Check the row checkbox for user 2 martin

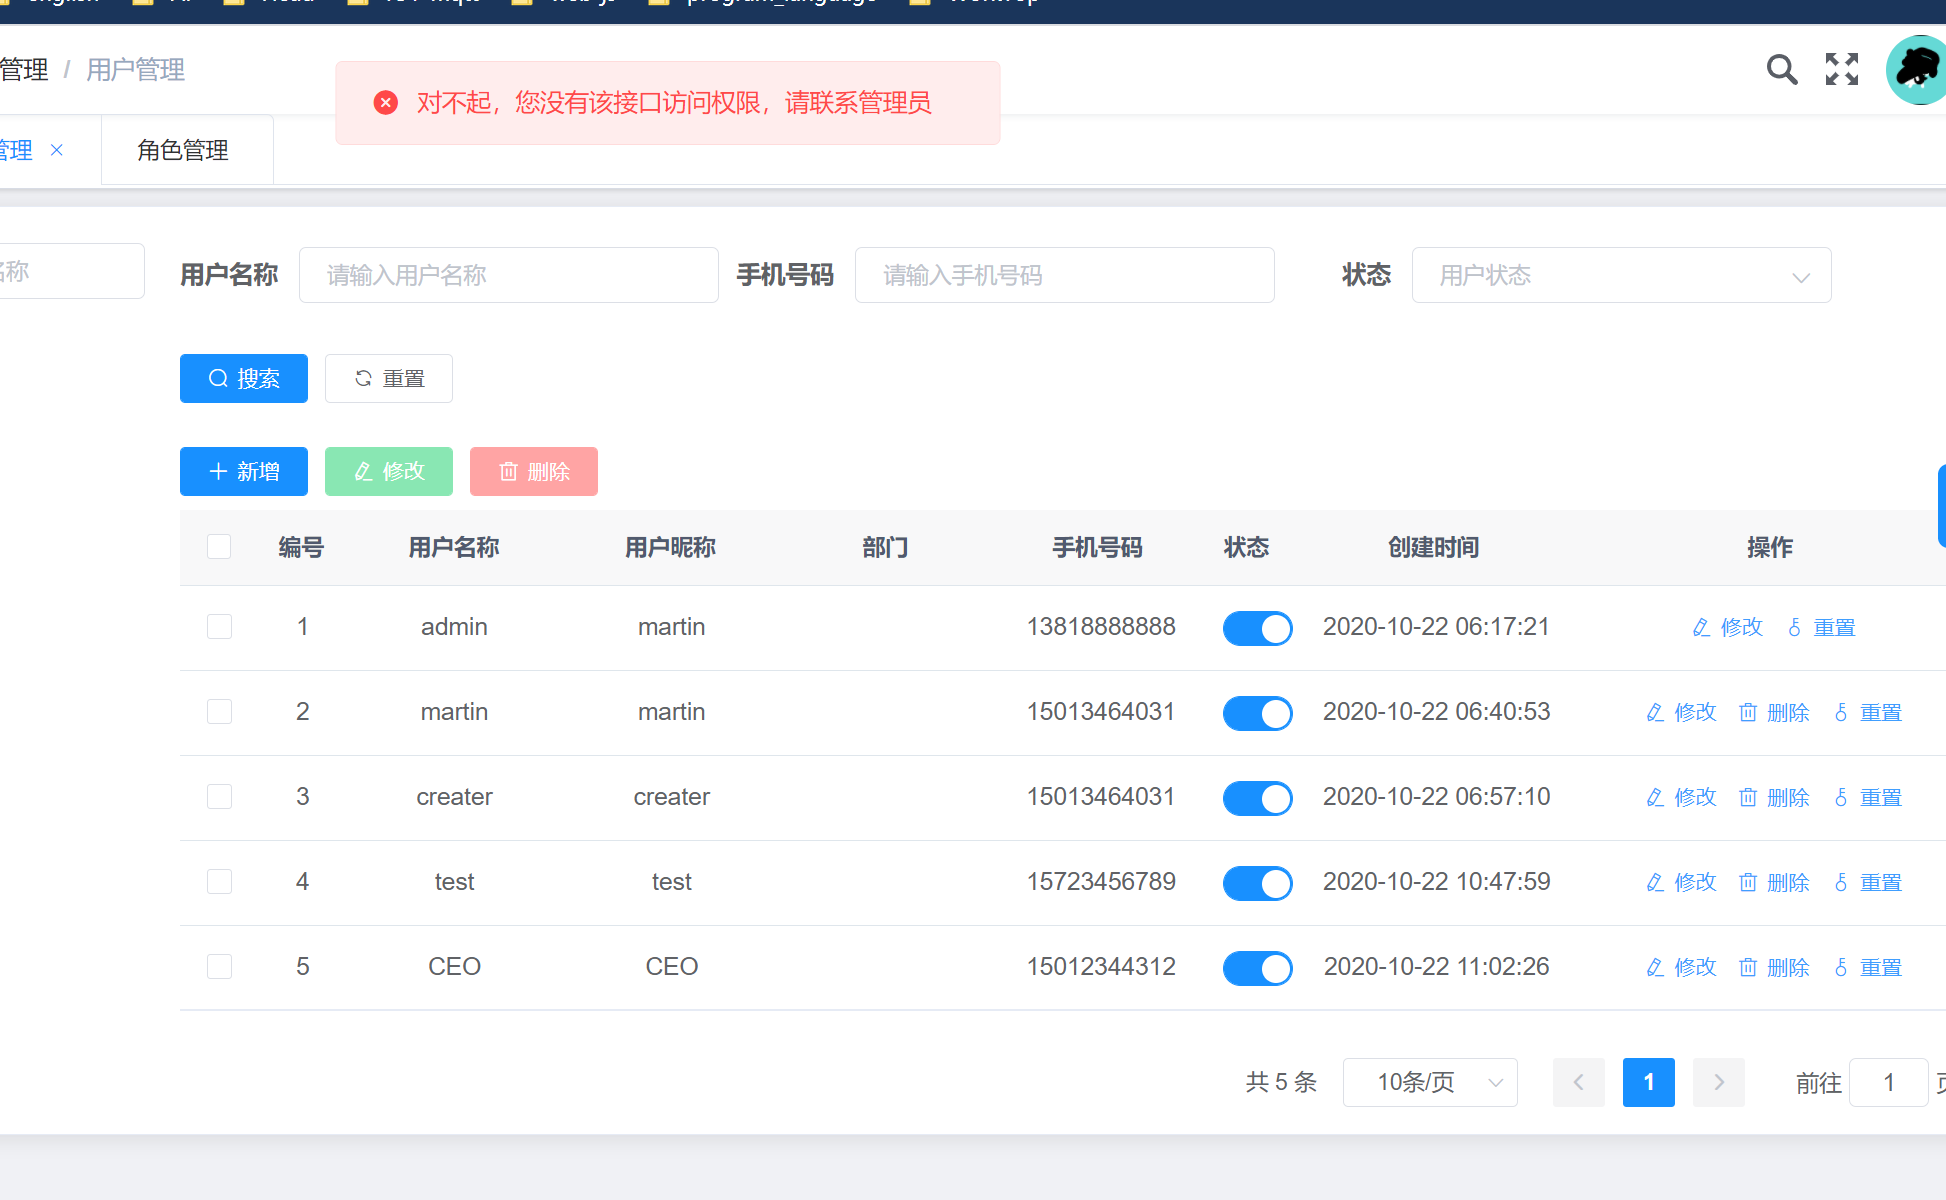click(x=219, y=712)
